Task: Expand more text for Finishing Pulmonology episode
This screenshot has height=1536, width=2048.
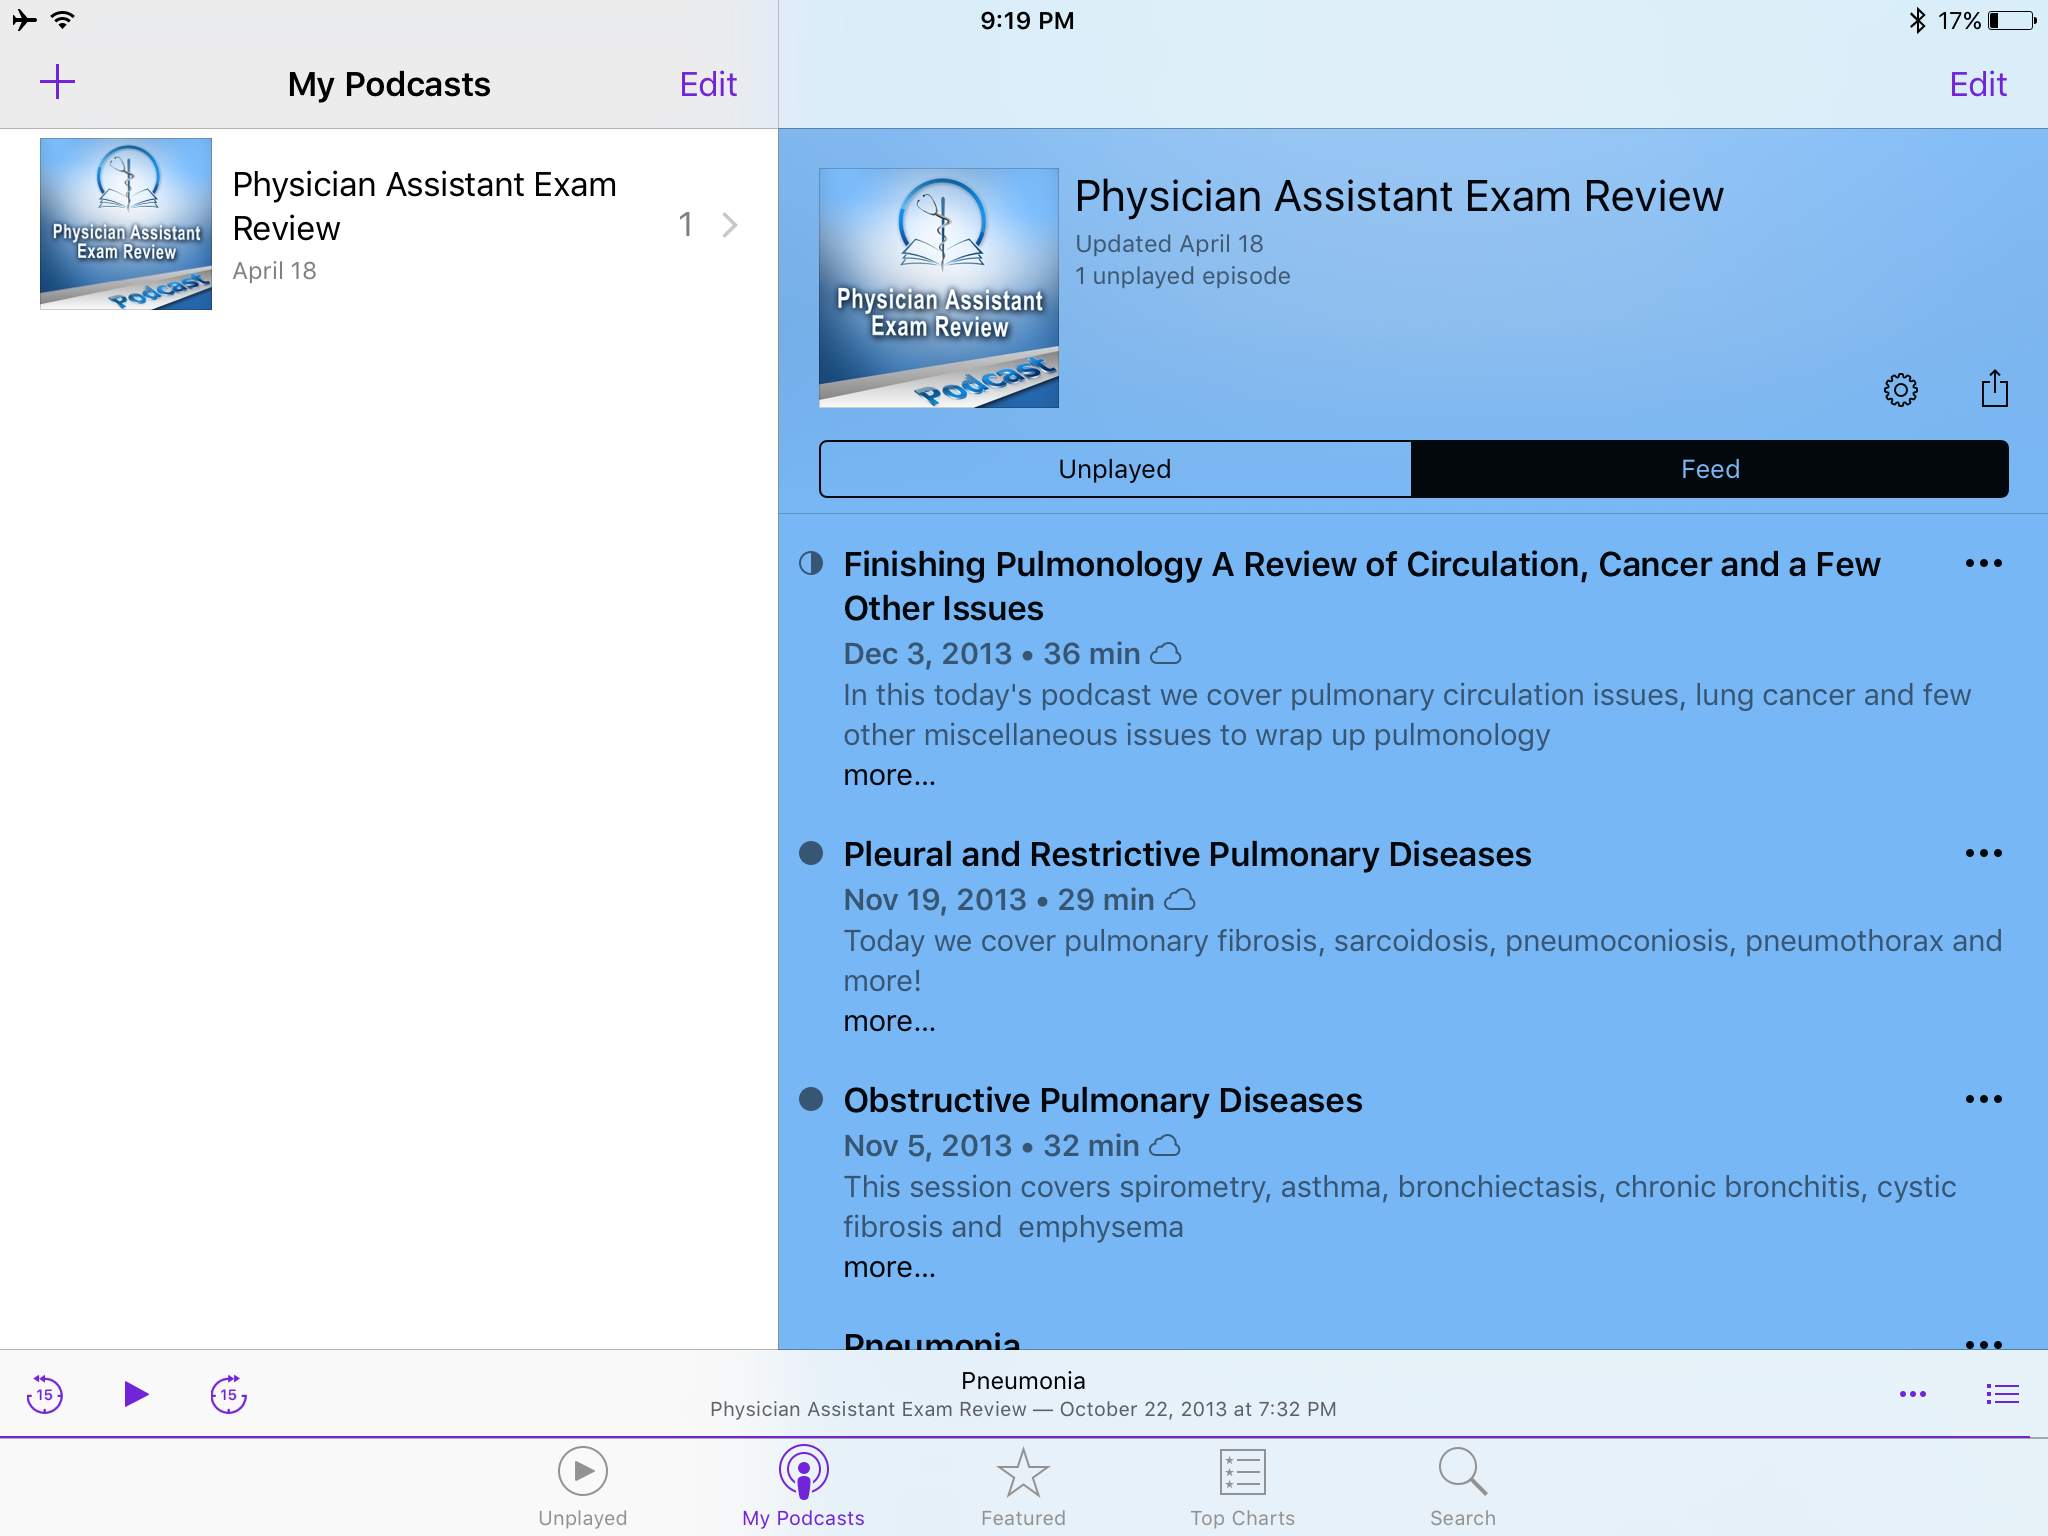Action: click(x=889, y=775)
